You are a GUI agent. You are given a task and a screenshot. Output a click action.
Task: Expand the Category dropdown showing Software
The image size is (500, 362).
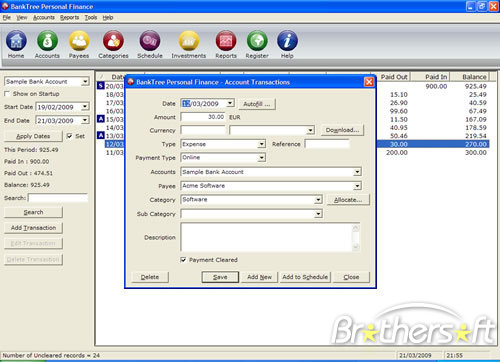(318, 200)
